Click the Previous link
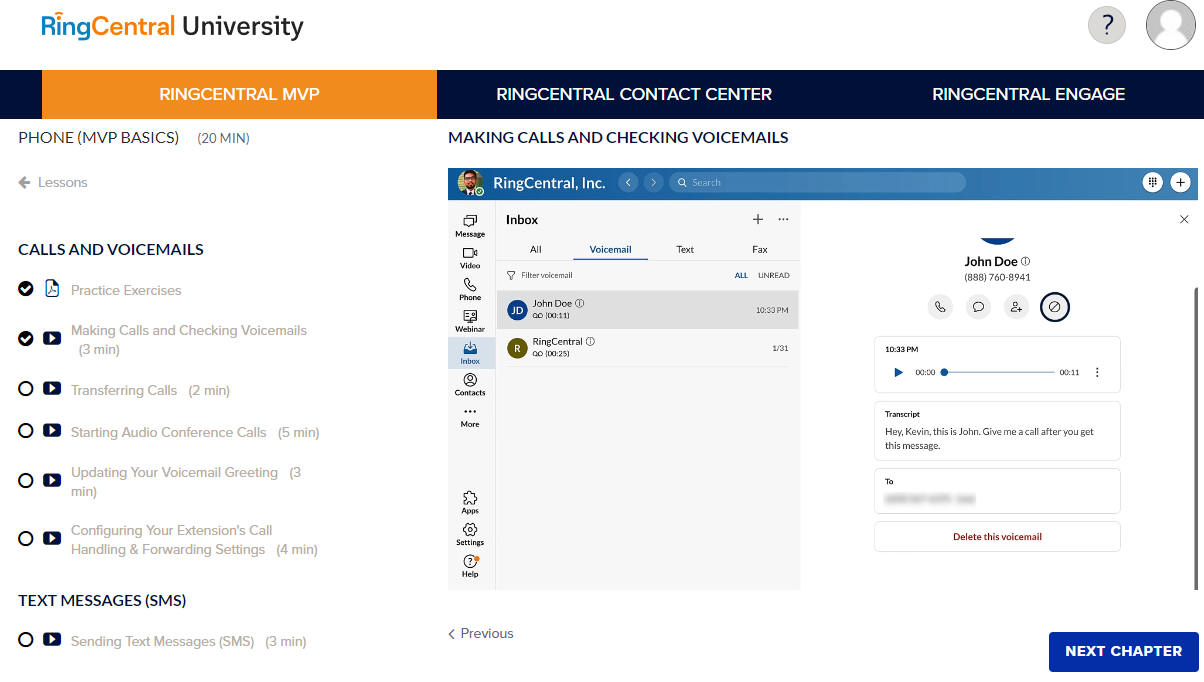This screenshot has height=682, width=1204. [480, 633]
